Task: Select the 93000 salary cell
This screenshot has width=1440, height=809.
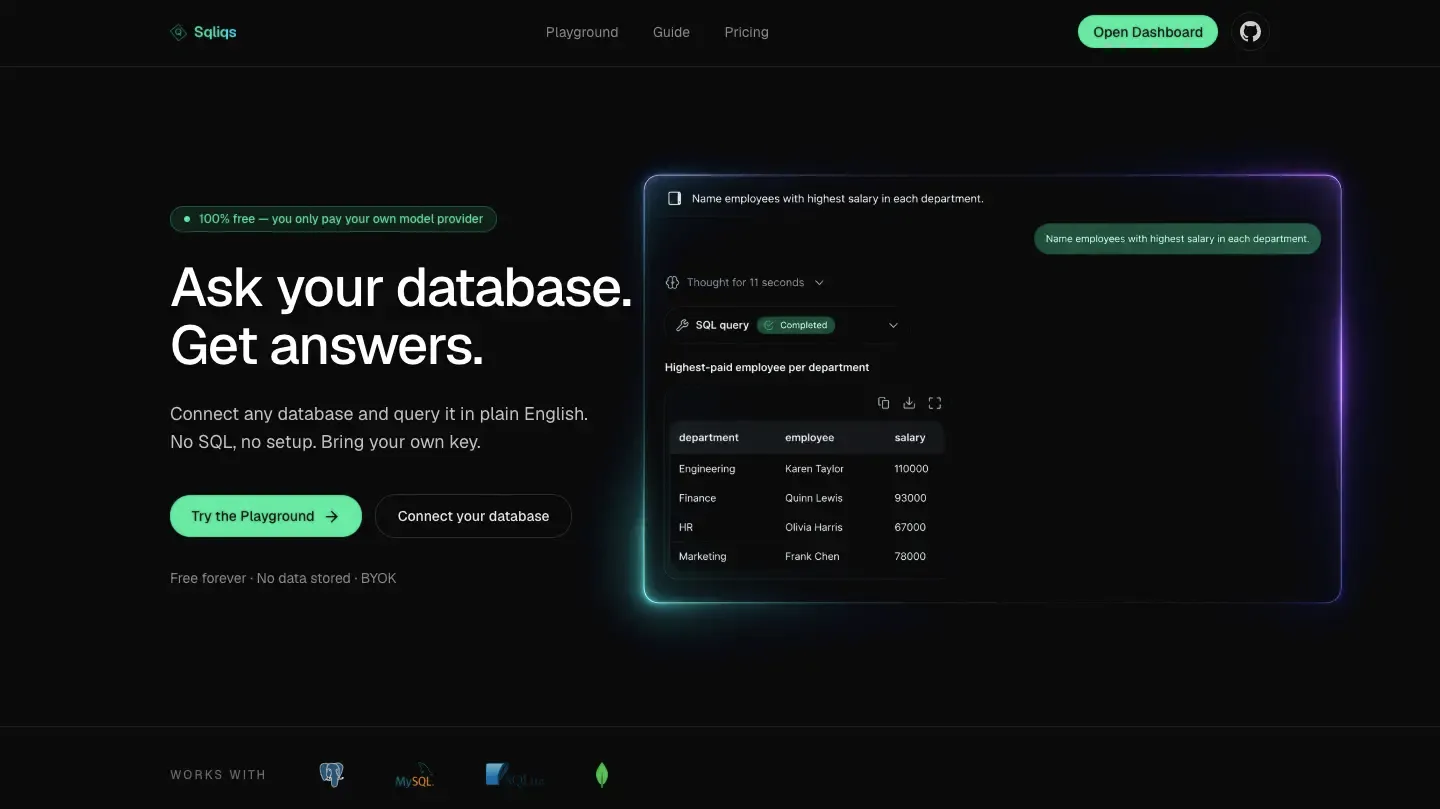Action: (910, 498)
